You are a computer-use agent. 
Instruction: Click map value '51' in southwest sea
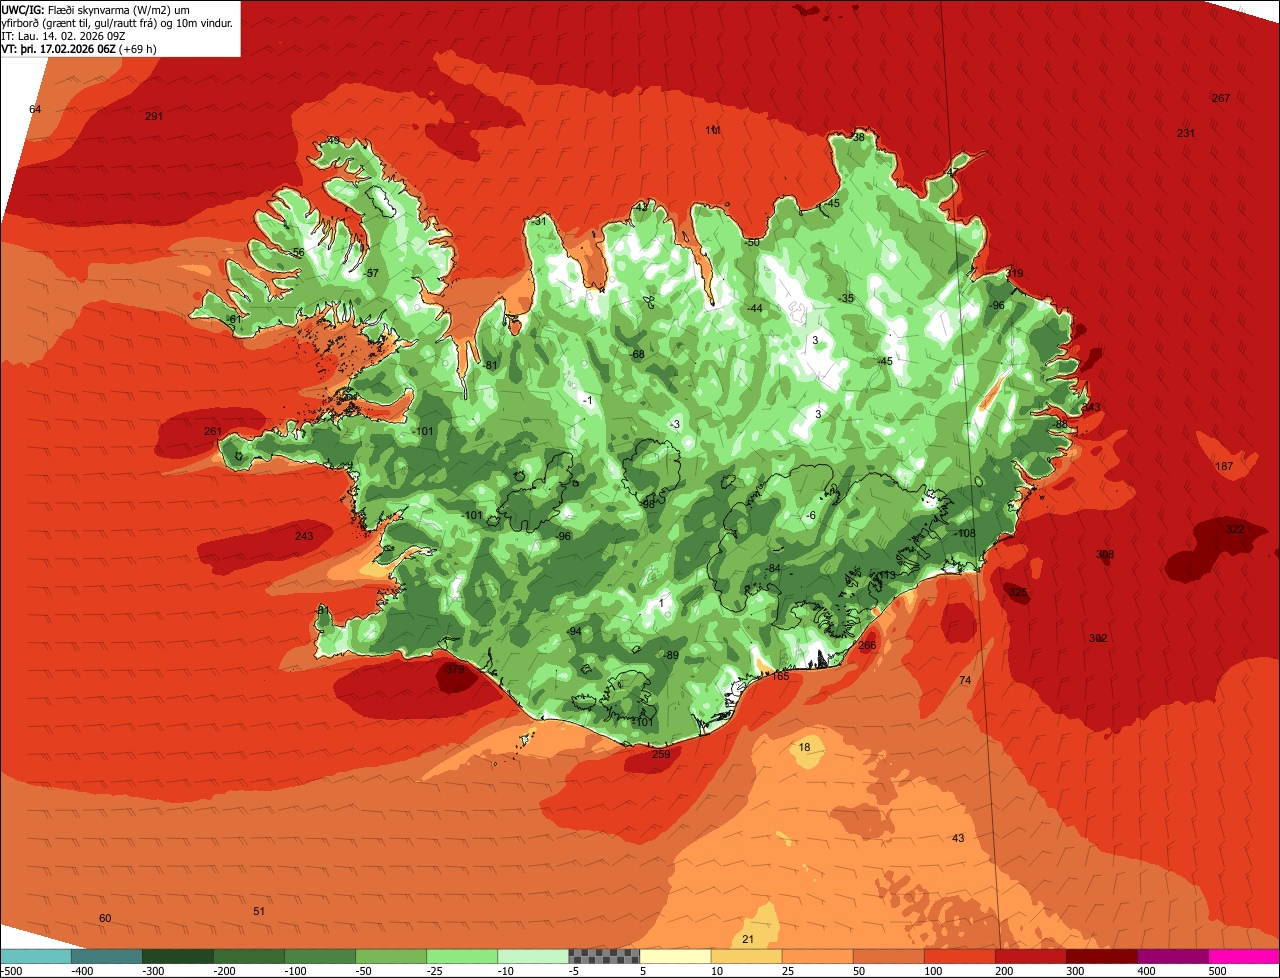point(259,911)
